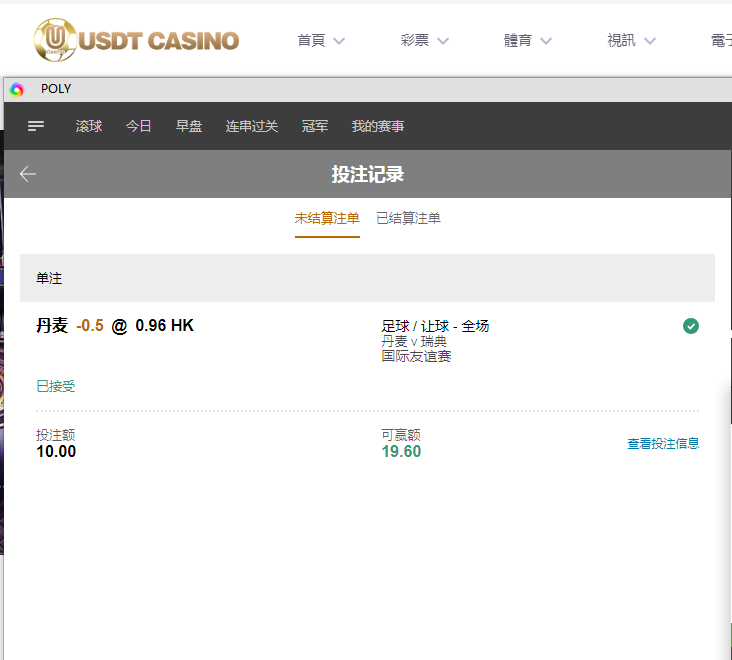This screenshot has width=732, height=660.
Task: Switch to the 未结算注单 tab
Action: click(327, 218)
